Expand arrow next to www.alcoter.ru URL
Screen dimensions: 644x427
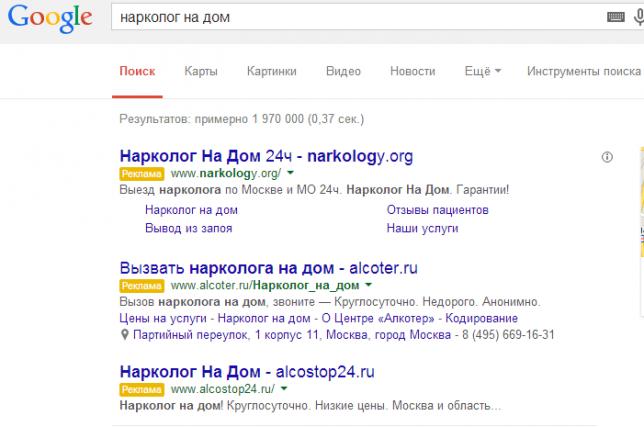368,285
